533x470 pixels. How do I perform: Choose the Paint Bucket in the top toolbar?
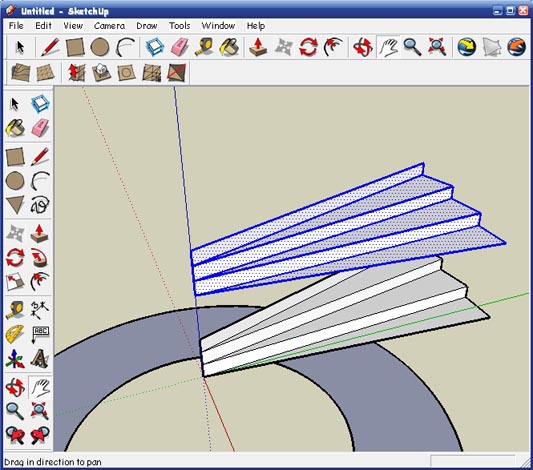click(229, 47)
